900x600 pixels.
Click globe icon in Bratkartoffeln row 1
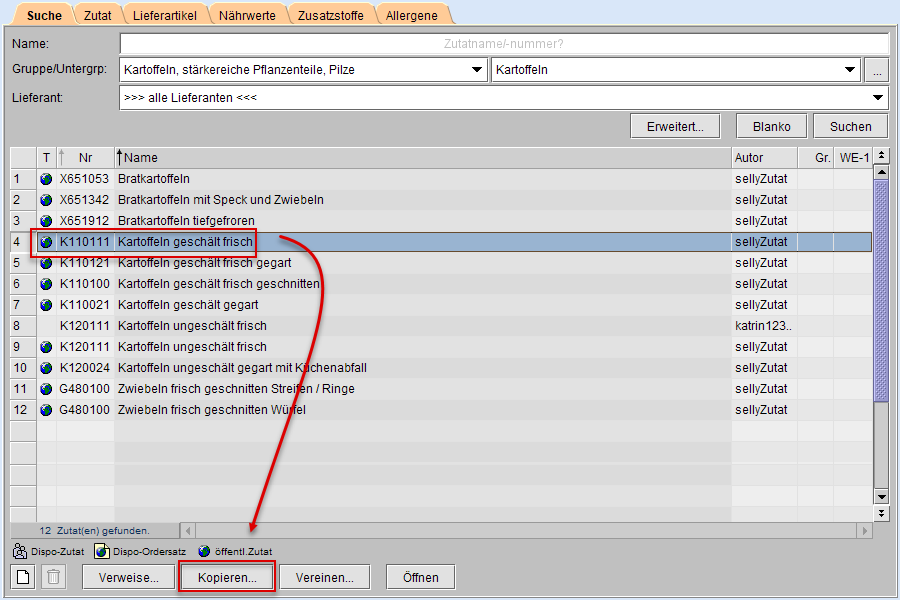(46, 179)
